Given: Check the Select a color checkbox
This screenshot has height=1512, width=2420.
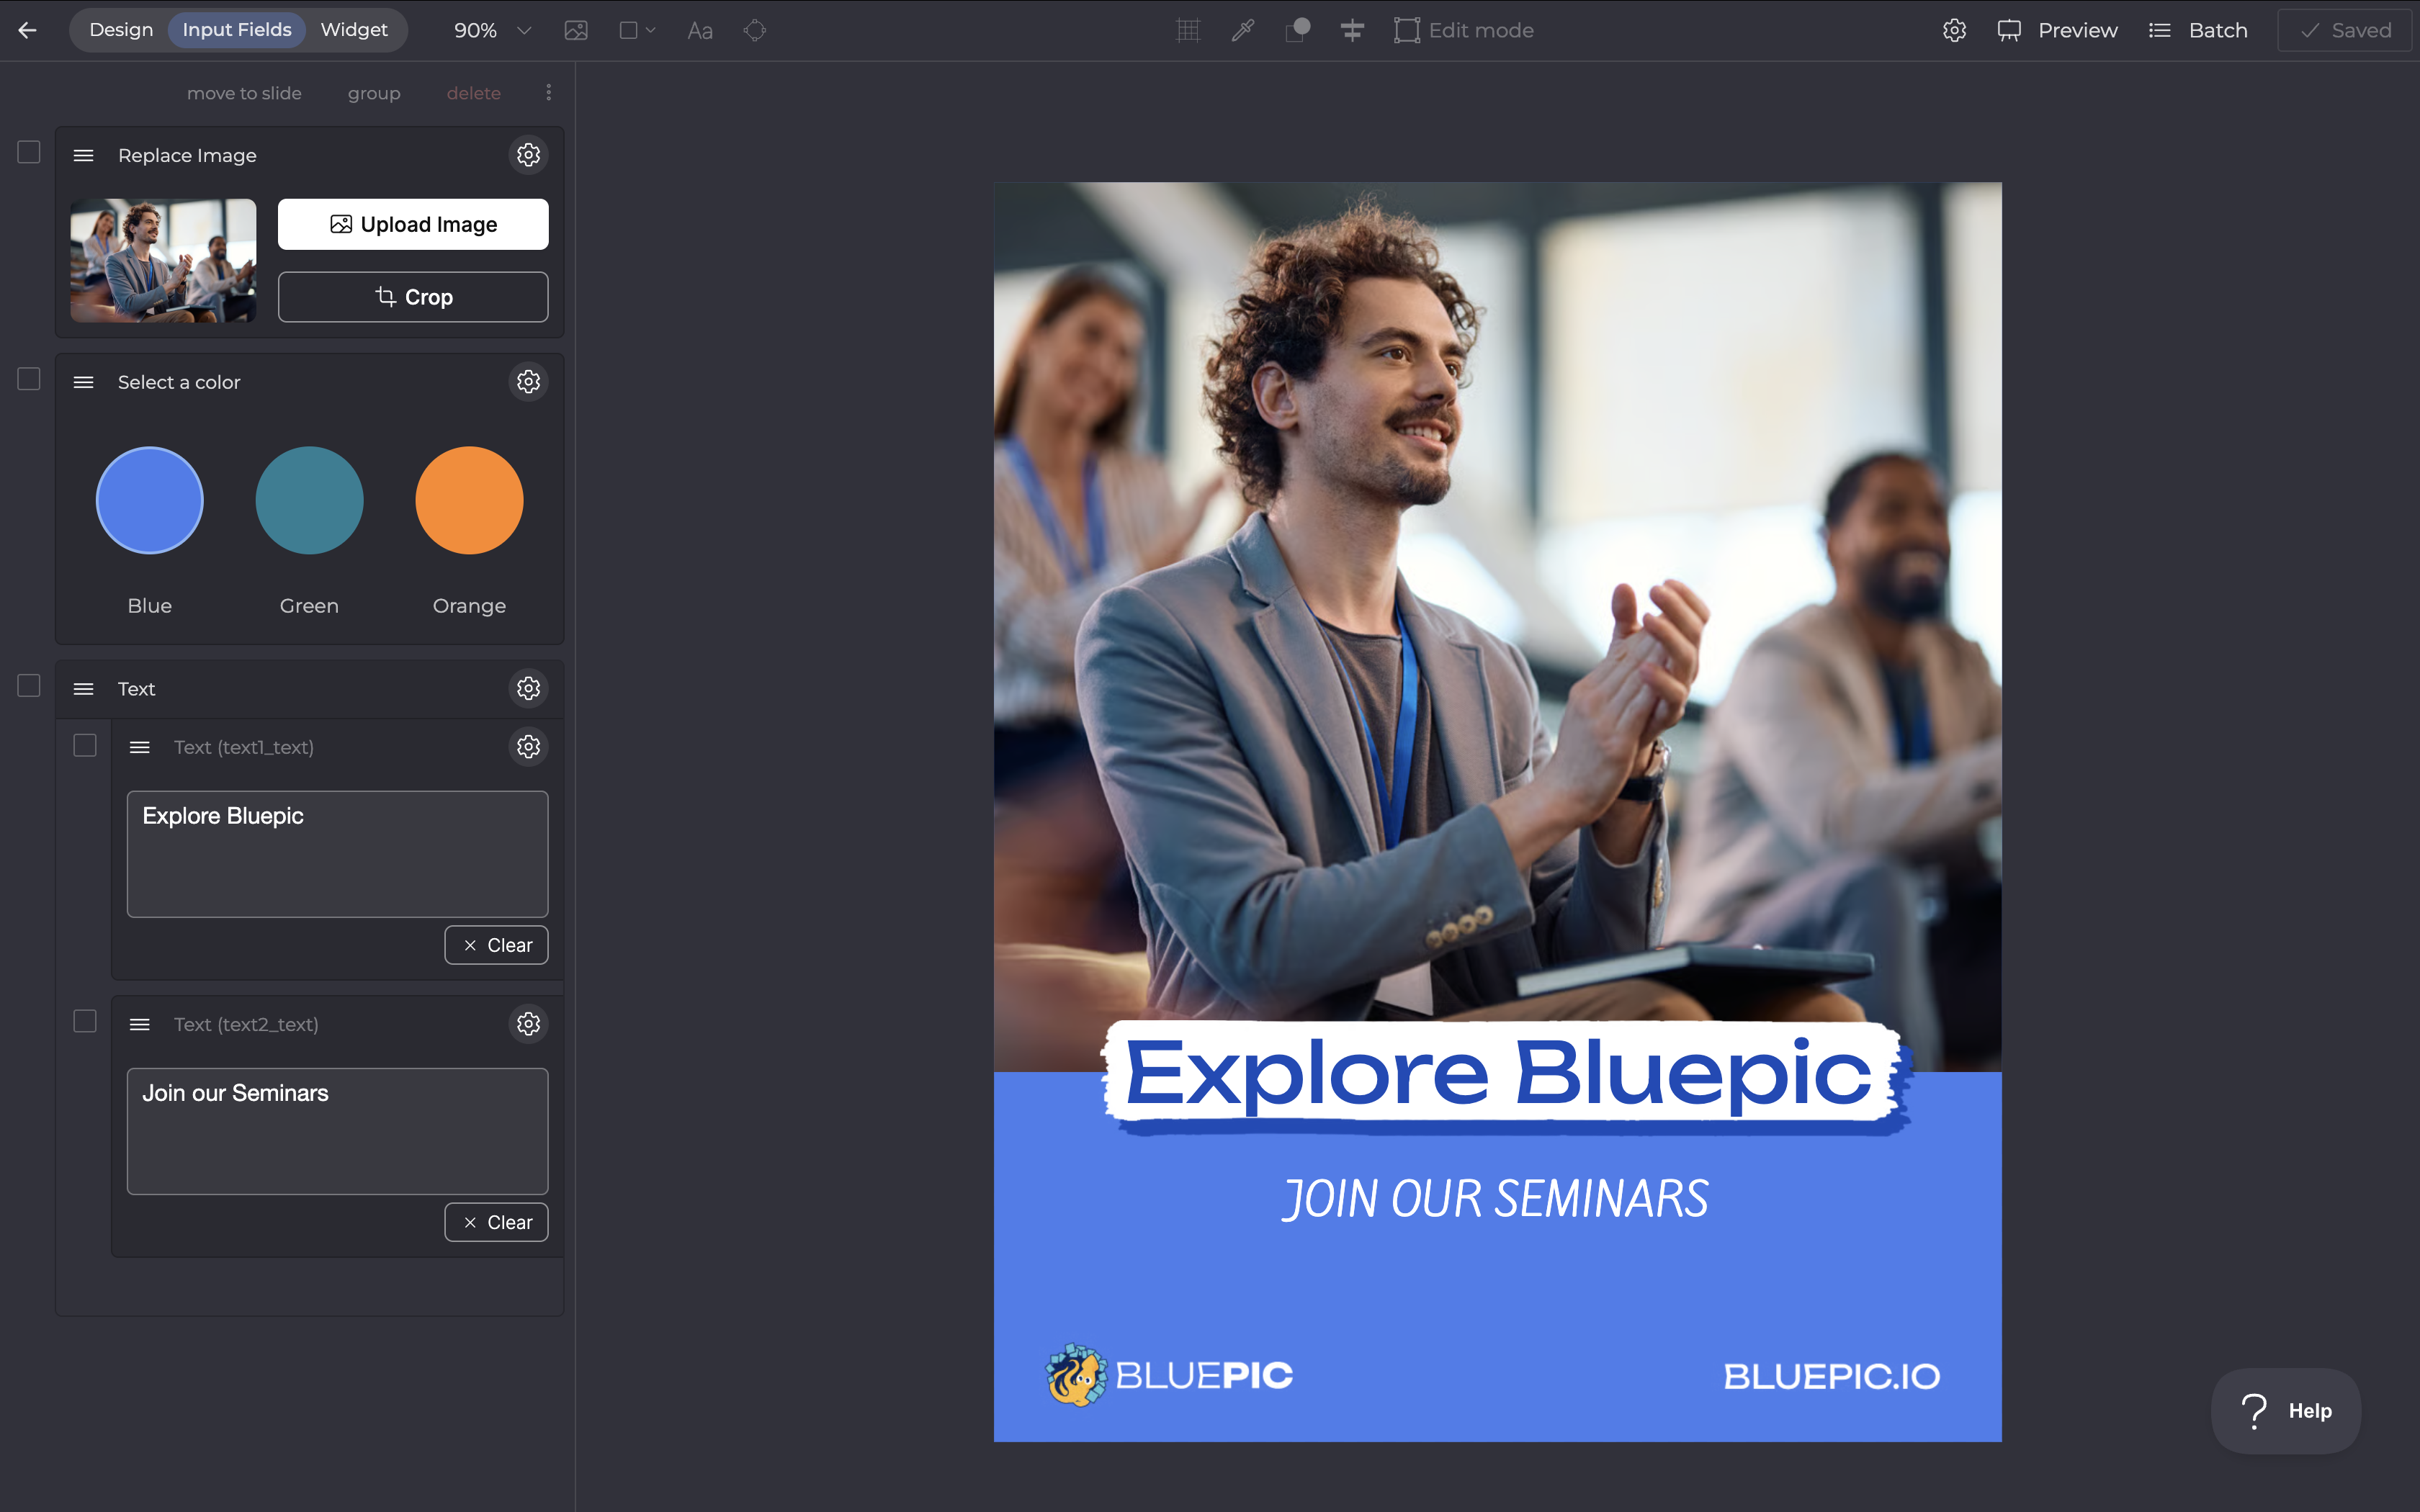Looking at the screenshot, I should pyautogui.click(x=29, y=379).
